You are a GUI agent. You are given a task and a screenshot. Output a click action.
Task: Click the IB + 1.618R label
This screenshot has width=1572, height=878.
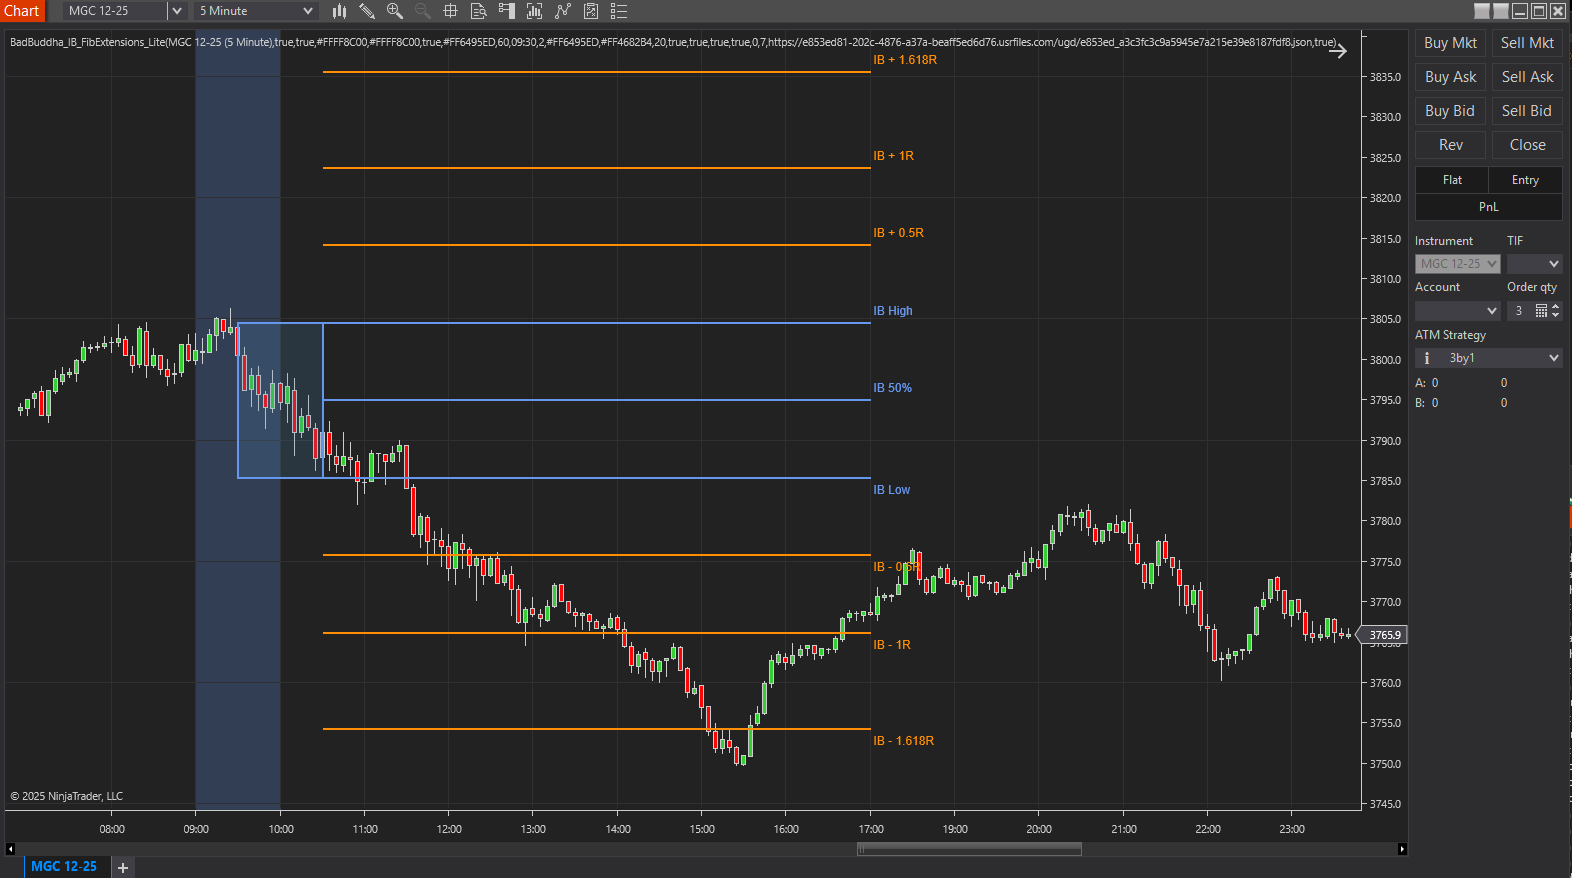click(905, 60)
